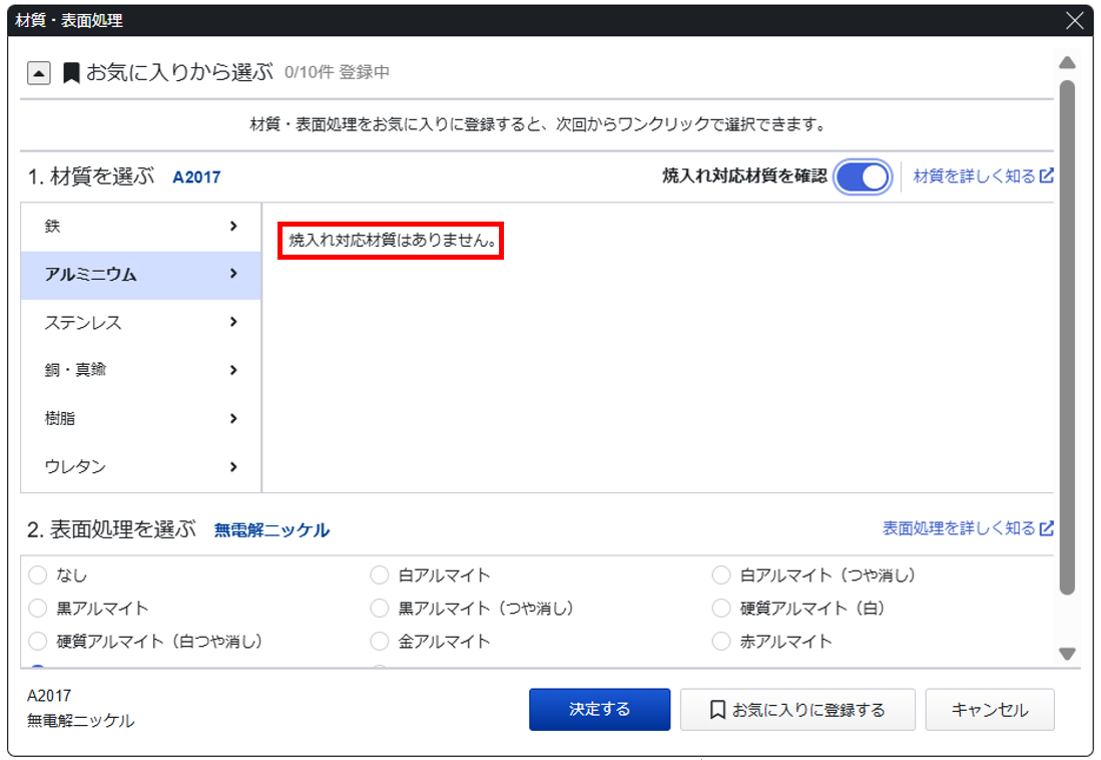Select the 銅・真鍮 material category
The height and width of the screenshot is (760, 1101).
[x=141, y=370]
